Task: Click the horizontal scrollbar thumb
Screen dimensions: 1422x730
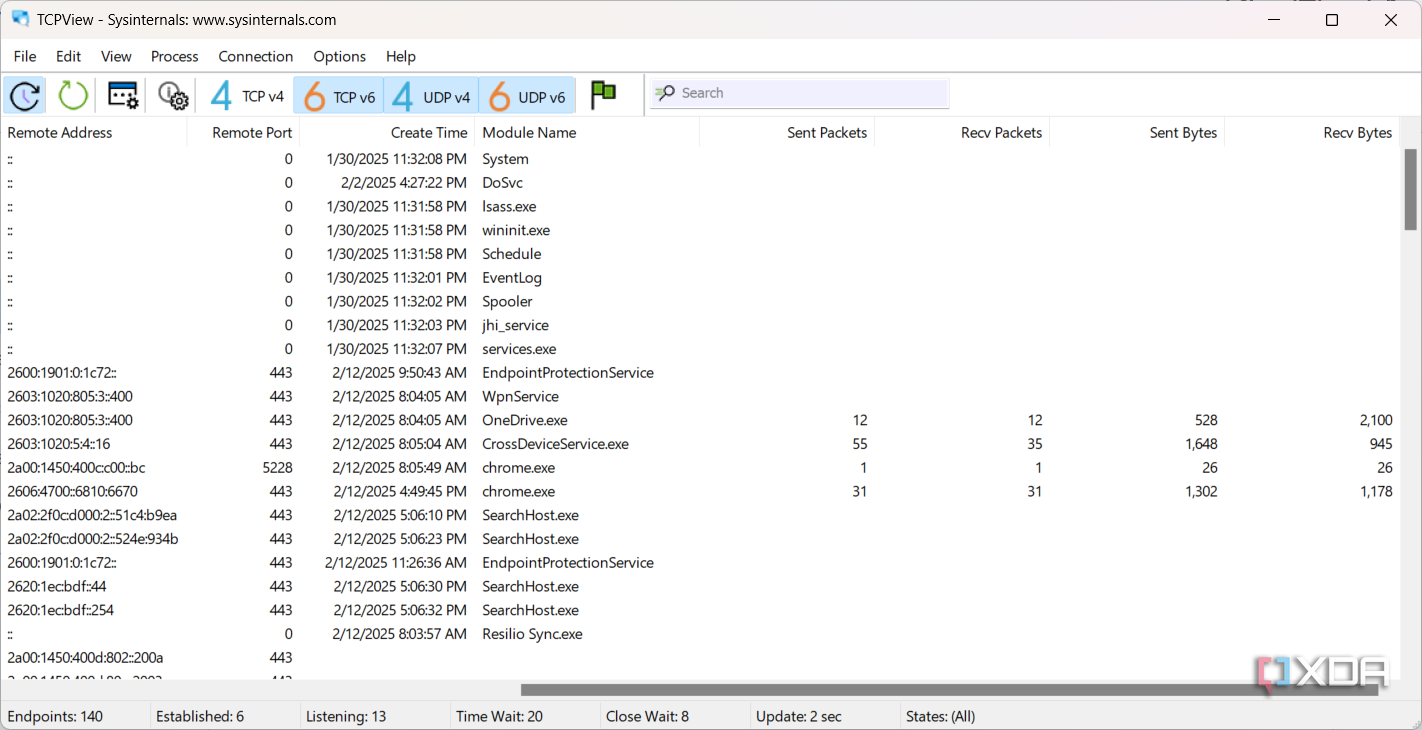Action: click(x=949, y=689)
